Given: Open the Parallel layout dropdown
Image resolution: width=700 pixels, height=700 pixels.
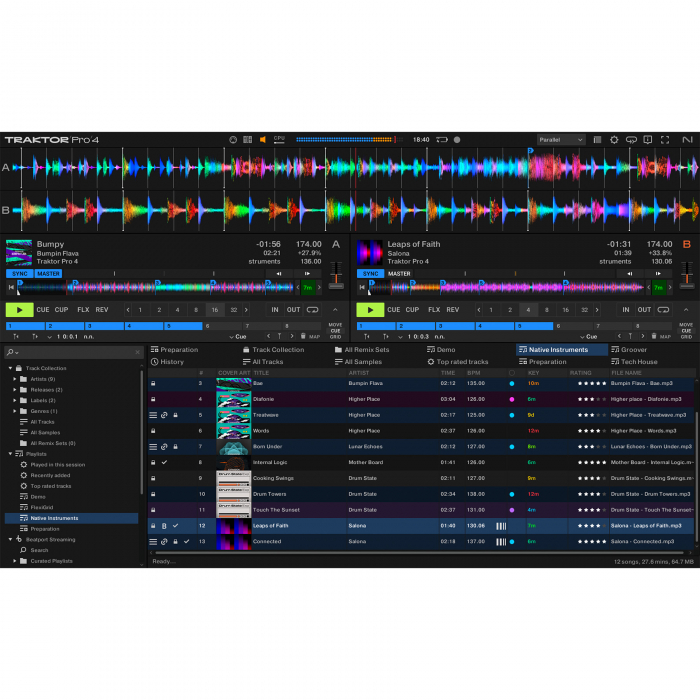Looking at the screenshot, I should [560, 140].
